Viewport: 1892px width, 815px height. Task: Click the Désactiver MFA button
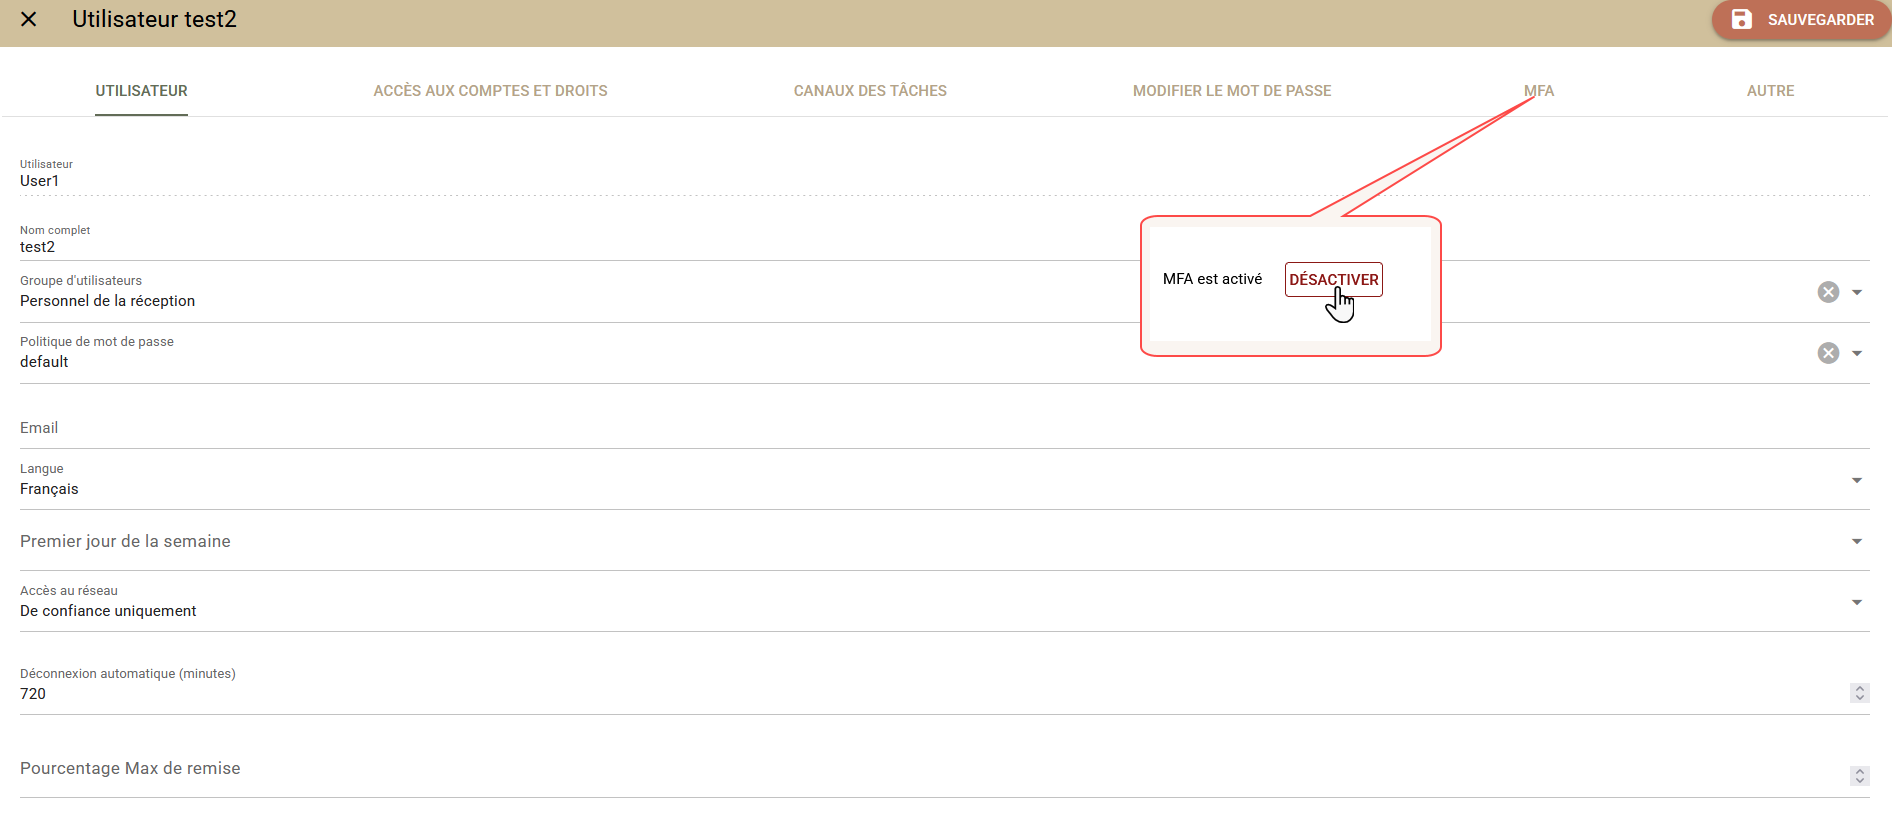tap(1333, 280)
